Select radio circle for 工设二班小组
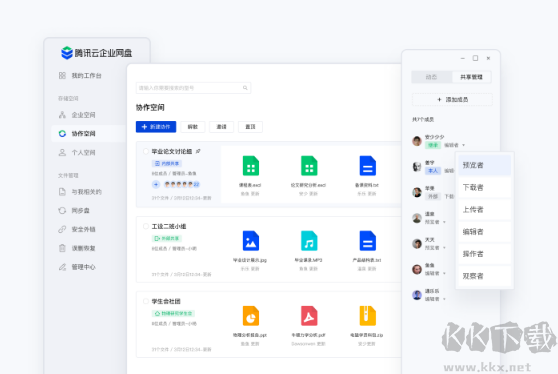The height and width of the screenshot is (374, 558). coord(146,226)
